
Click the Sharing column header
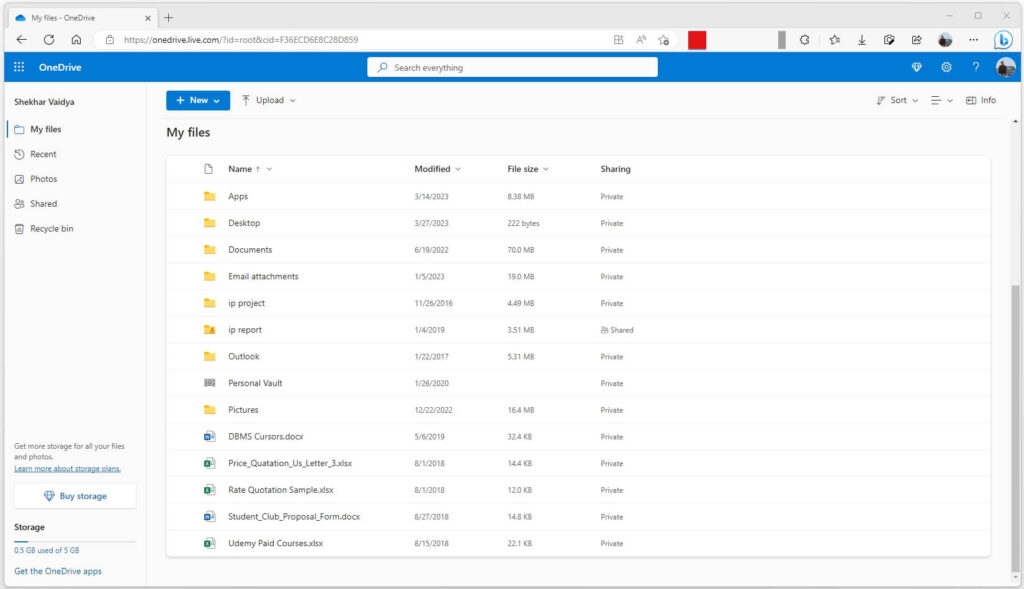[615, 169]
